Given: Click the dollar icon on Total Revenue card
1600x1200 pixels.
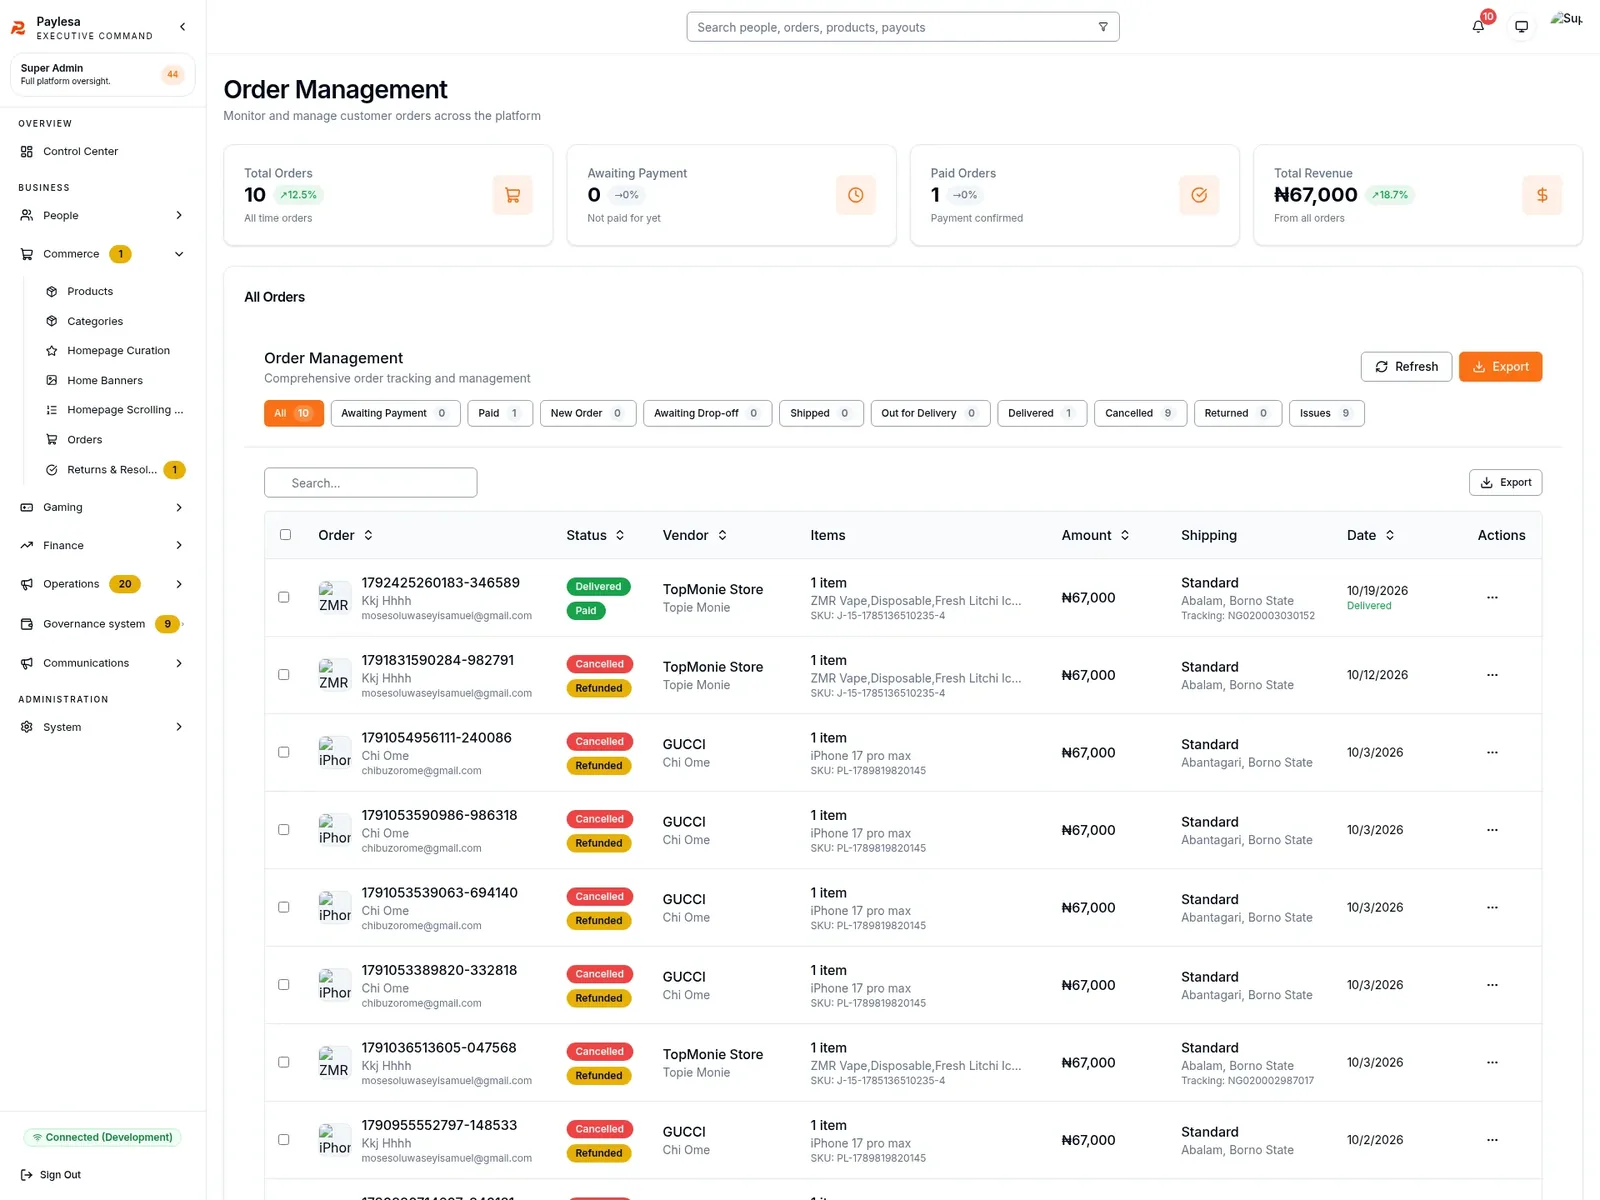Looking at the screenshot, I should click(x=1542, y=195).
